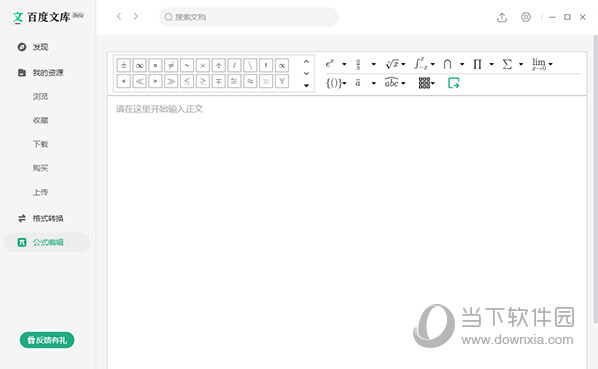Insert the infinity symbol
598x369 pixels.
click(140, 66)
